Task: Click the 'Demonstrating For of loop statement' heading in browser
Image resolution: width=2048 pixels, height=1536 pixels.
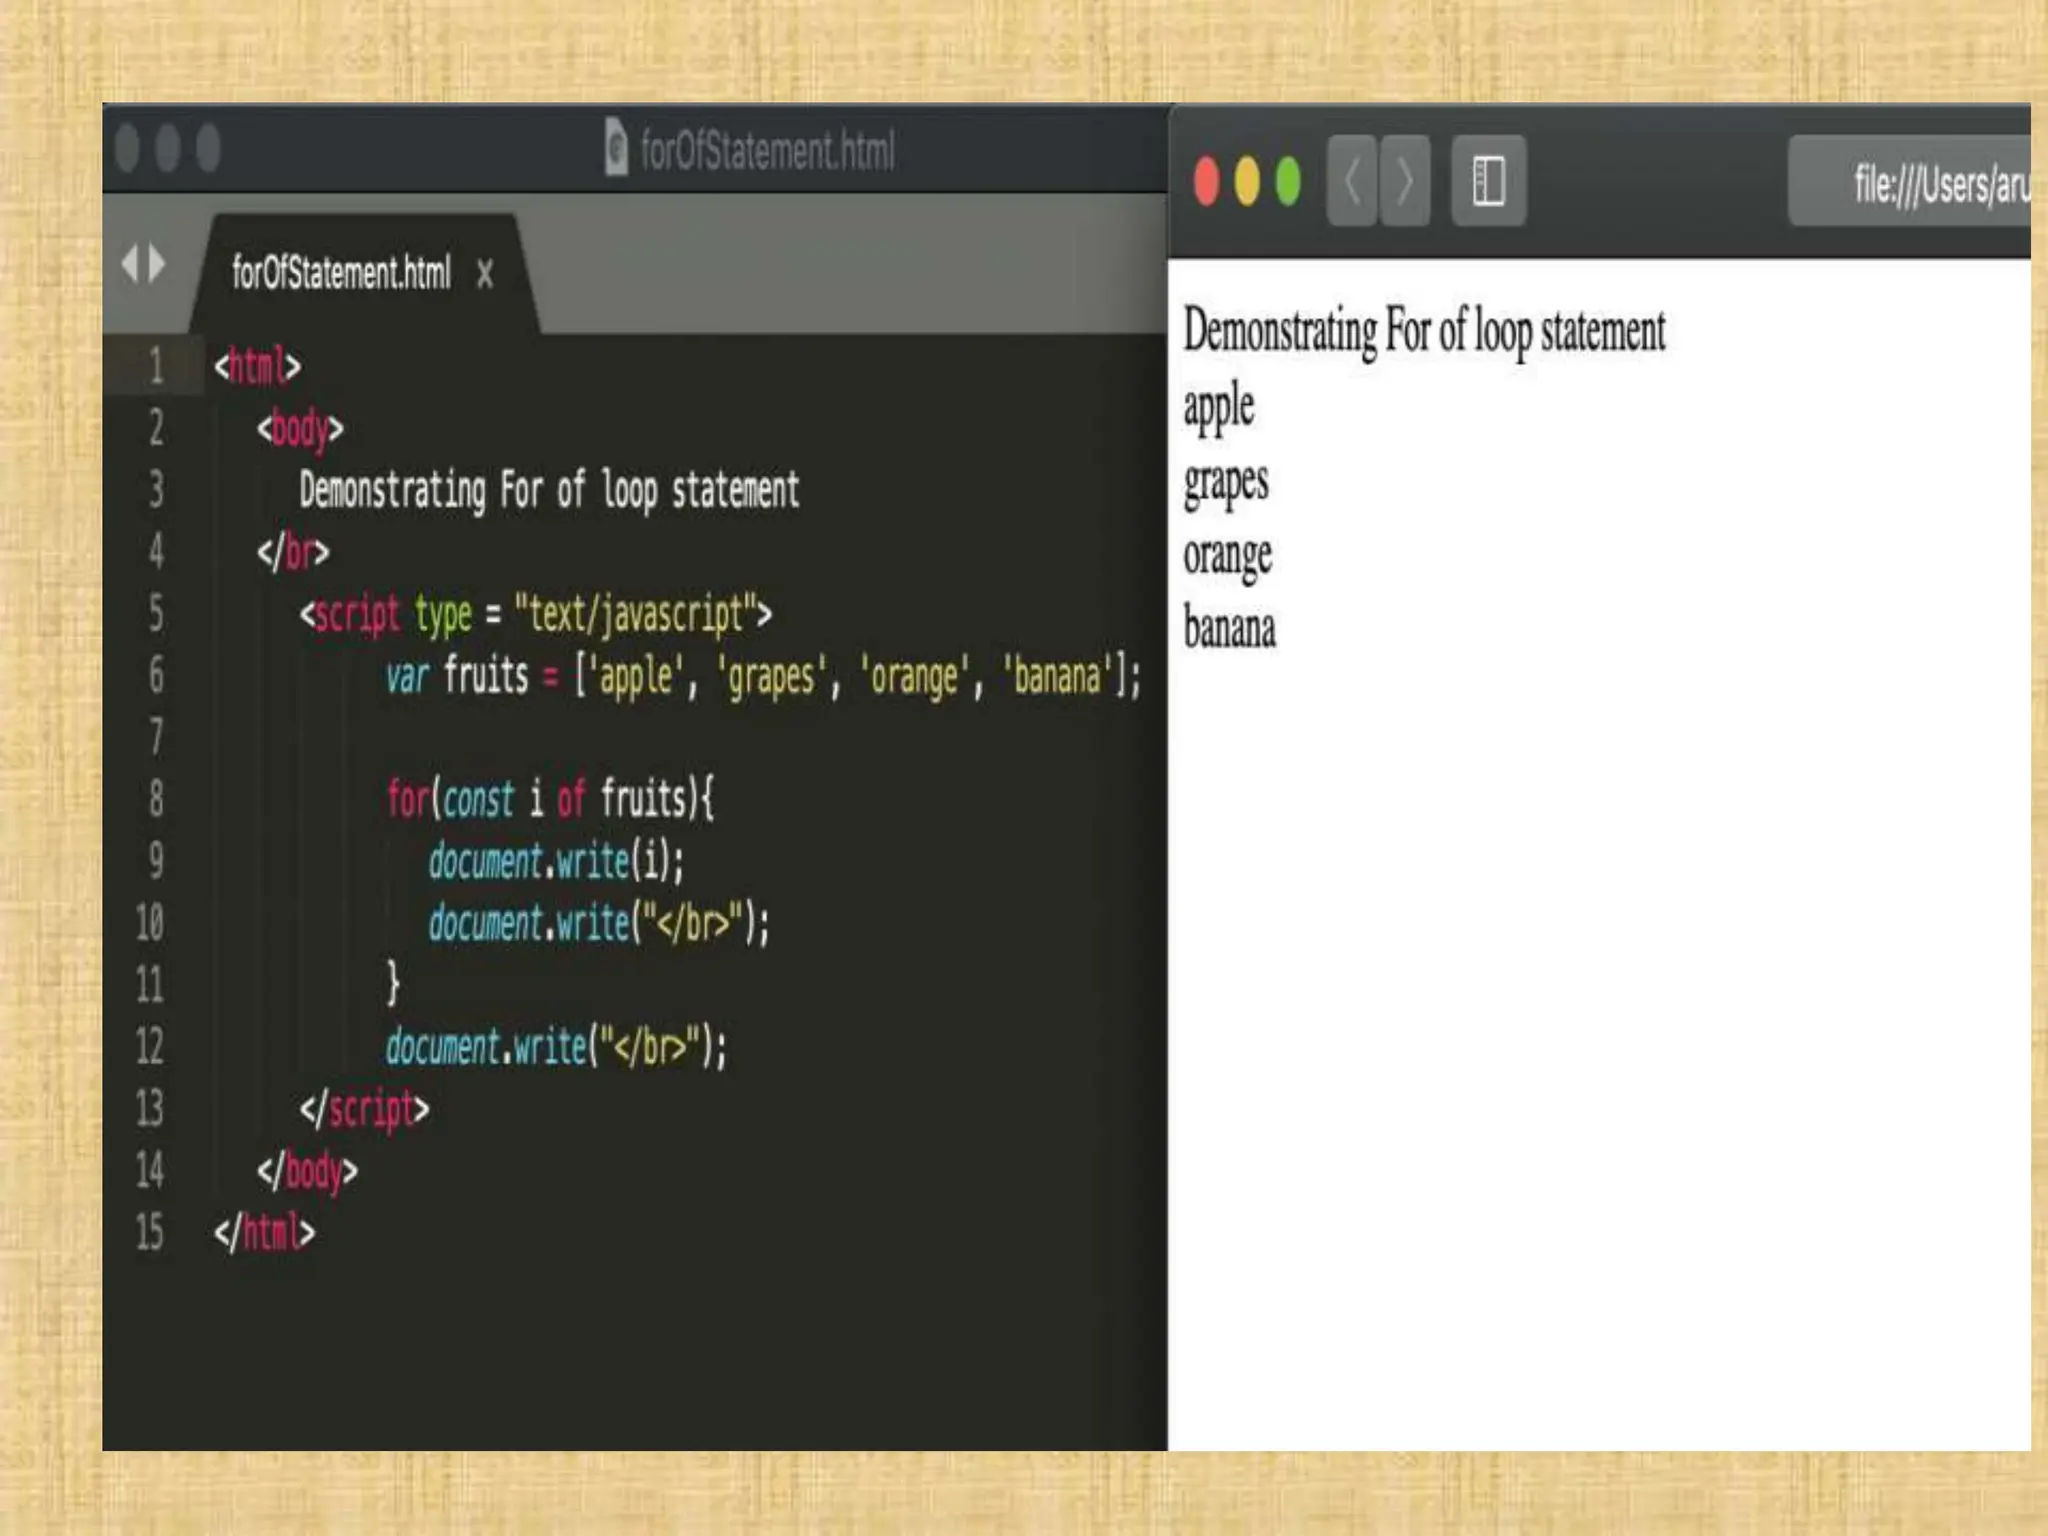Action: (1424, 331)
